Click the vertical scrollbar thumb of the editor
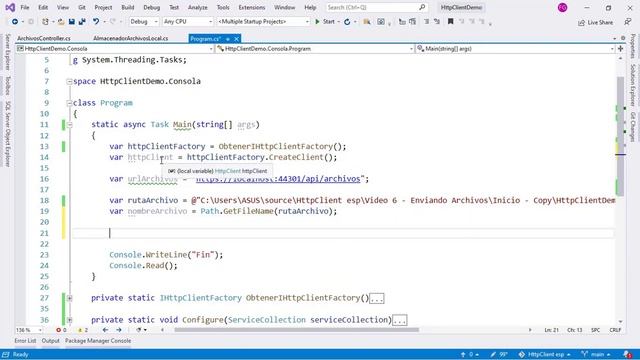The width and height of the screenshot is (640, 360). (x=620, y=137)
